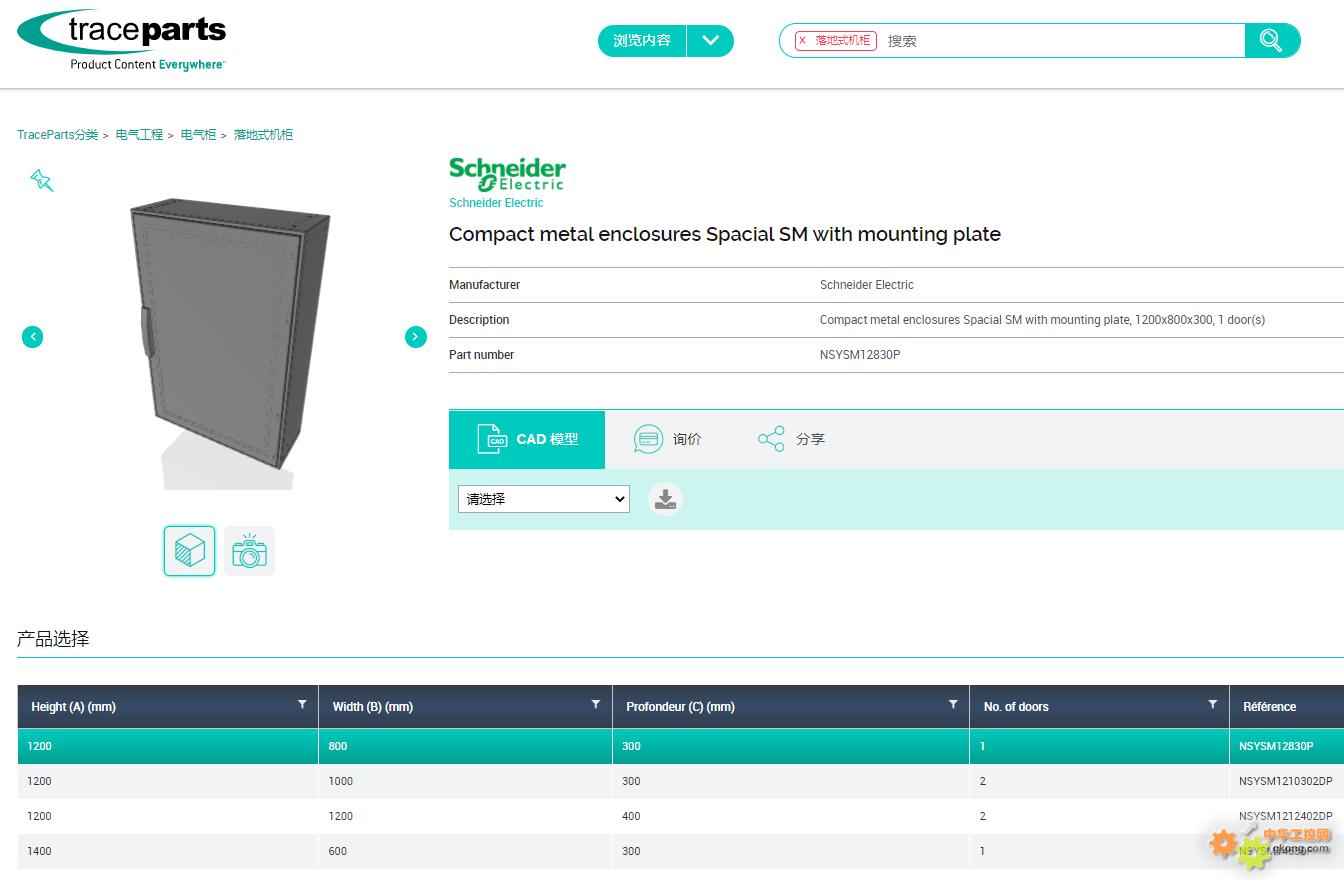Filter the Profondeur (C) (mm) column
Viewport: 1344px width, 880px height.
pyautogui.click(x=953, y=705)
